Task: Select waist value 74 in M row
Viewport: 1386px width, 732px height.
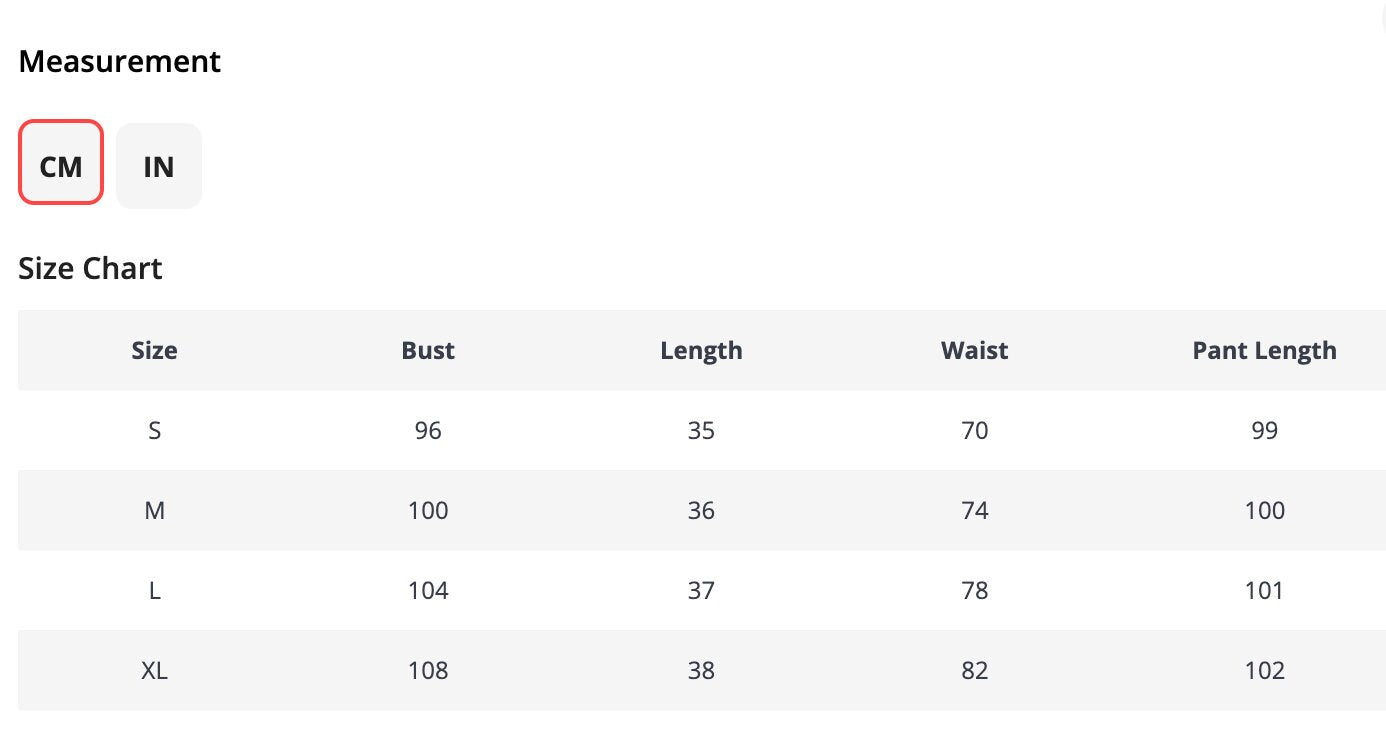Action: [x=974, y=511]
